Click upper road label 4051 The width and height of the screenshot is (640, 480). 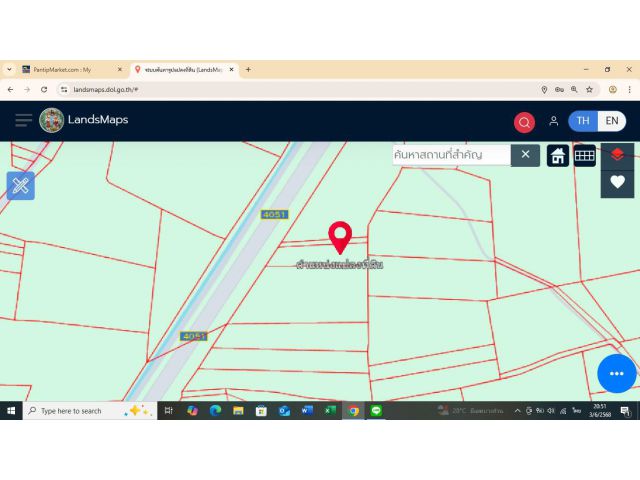point(274,214)
